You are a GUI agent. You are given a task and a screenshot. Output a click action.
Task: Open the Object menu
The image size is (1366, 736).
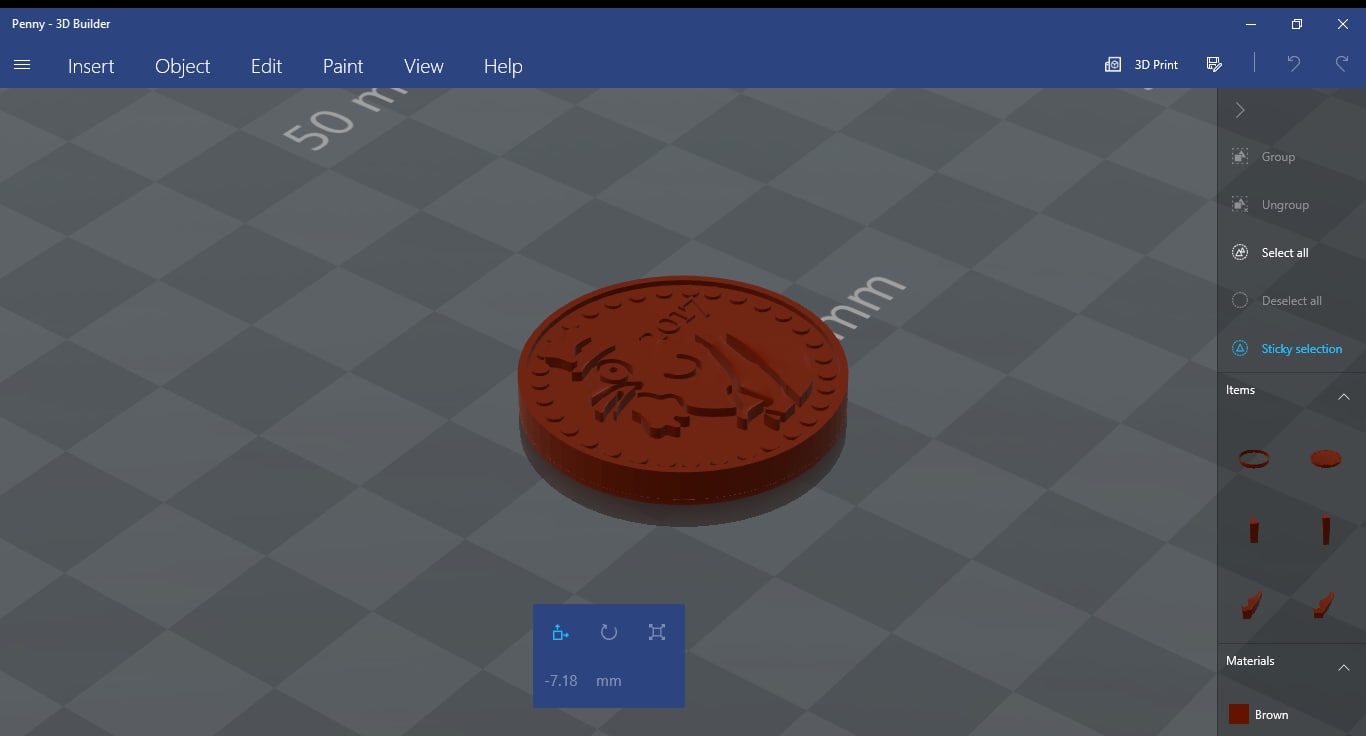pos(182,66)
